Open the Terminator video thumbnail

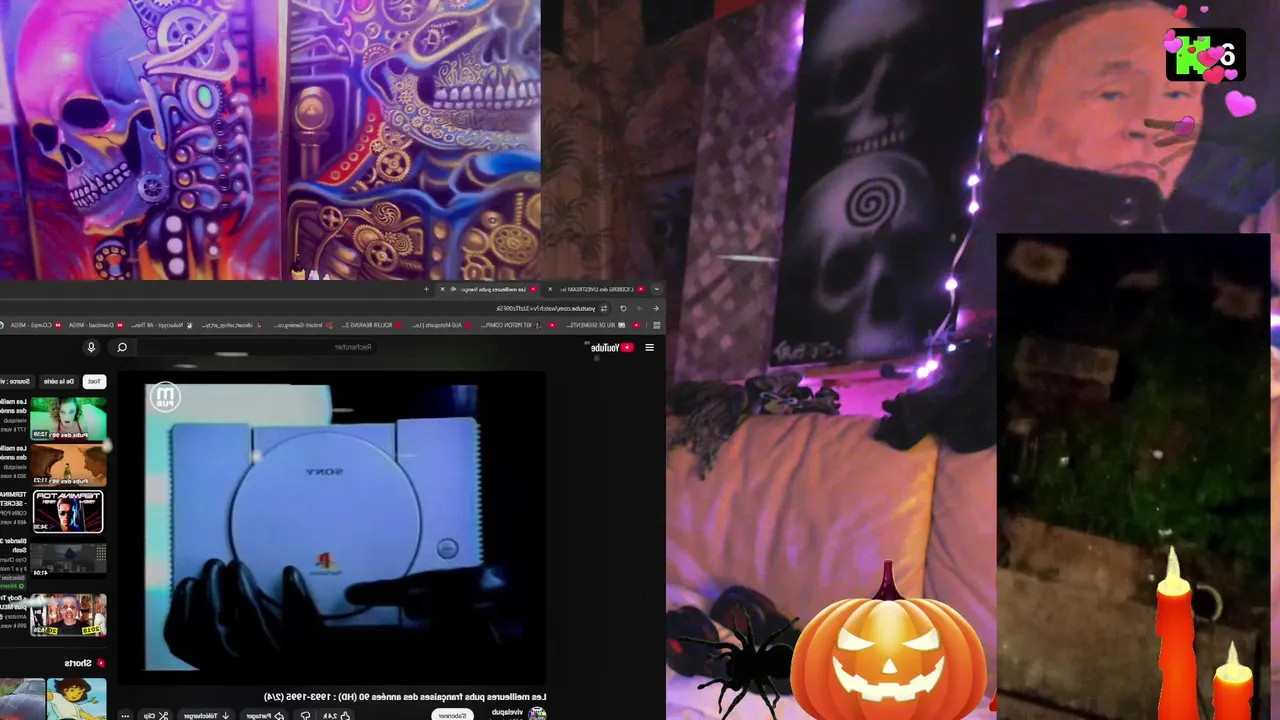(68, 511)
